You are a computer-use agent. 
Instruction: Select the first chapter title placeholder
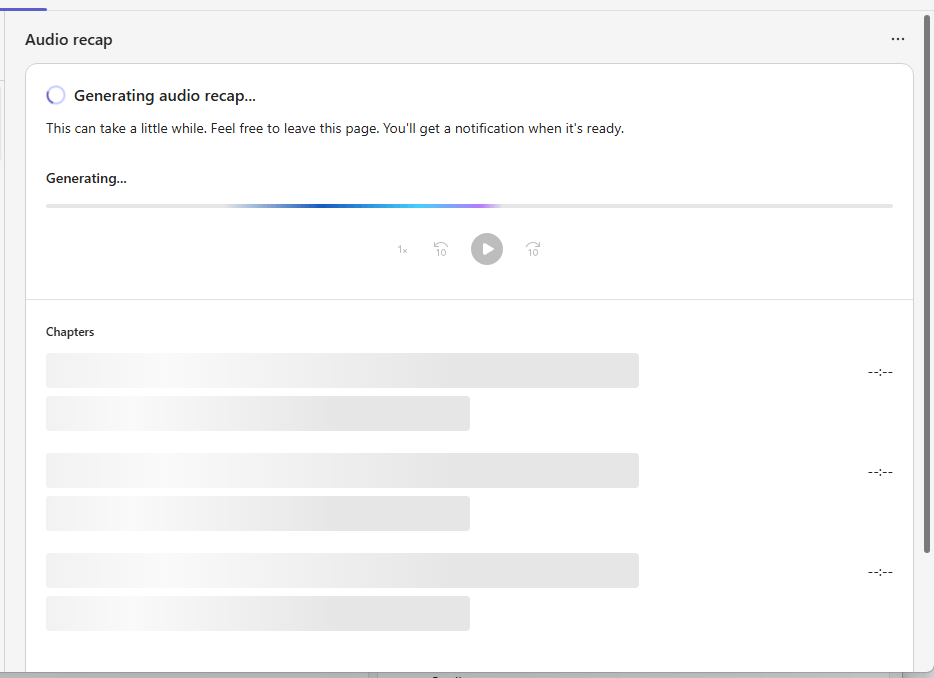click(342, 370)
